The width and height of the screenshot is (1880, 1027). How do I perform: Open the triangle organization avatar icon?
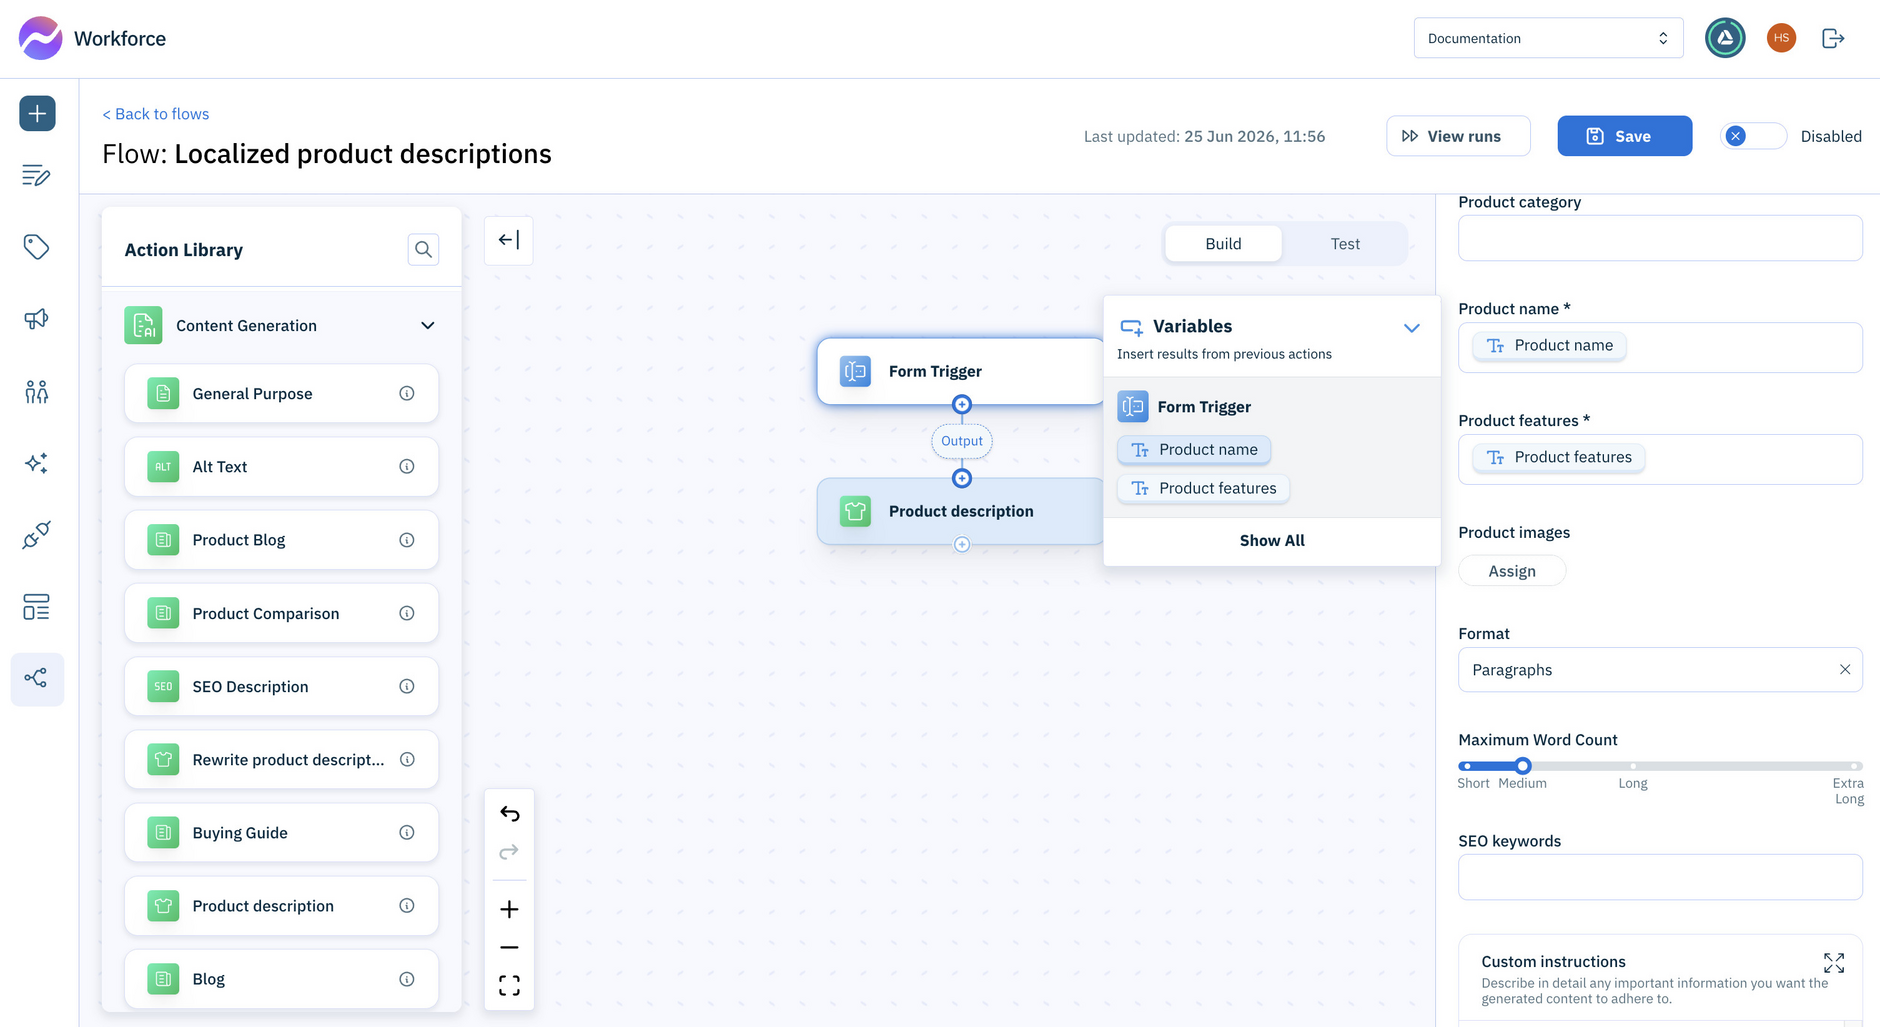pyautogui.click(x=1725, y=38)
